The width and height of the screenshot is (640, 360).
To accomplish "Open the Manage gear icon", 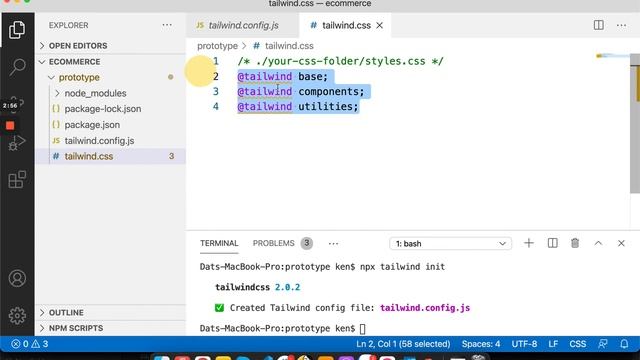I will click(17, 316).
